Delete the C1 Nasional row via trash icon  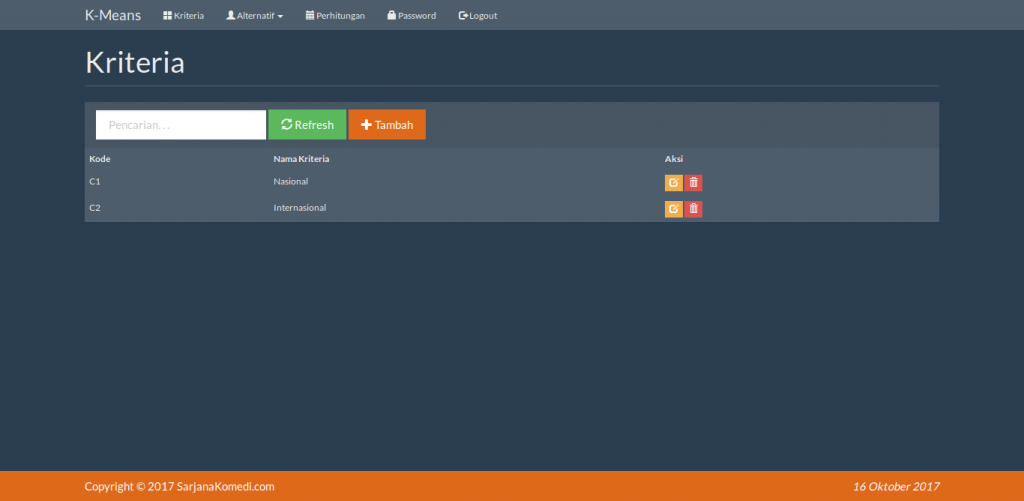[x=694, y=183]
